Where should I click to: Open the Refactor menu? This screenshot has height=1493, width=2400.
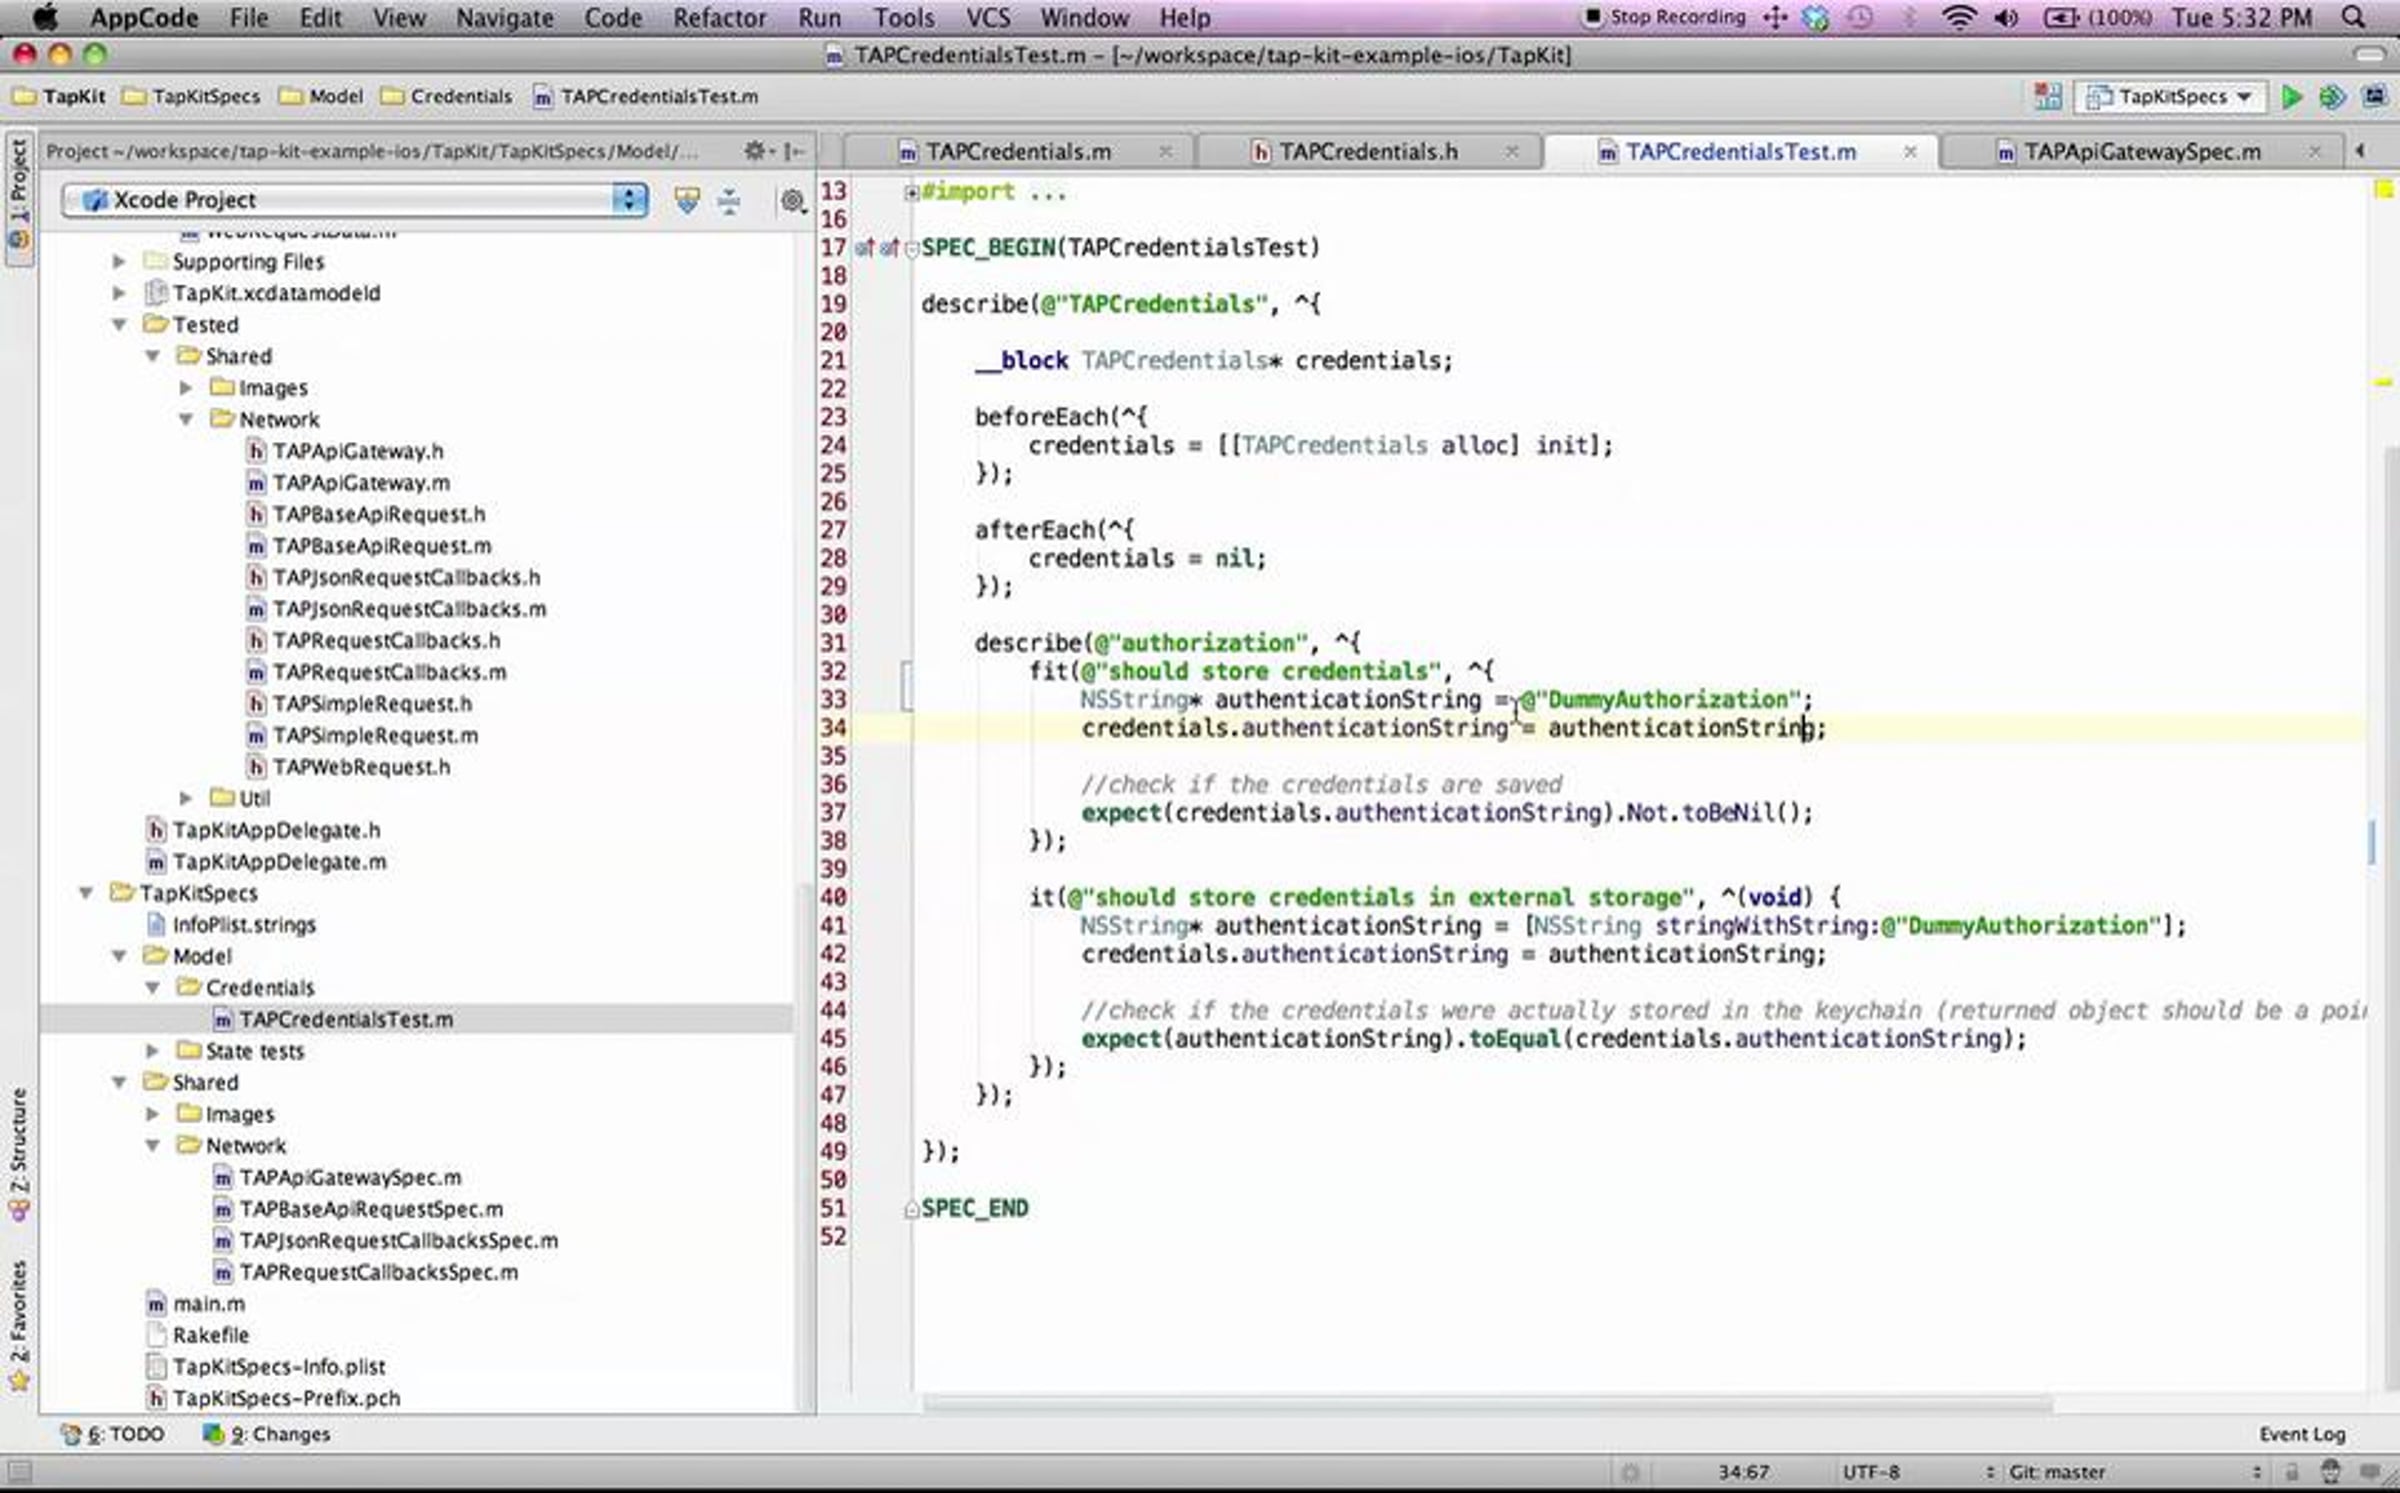(719, 18)
